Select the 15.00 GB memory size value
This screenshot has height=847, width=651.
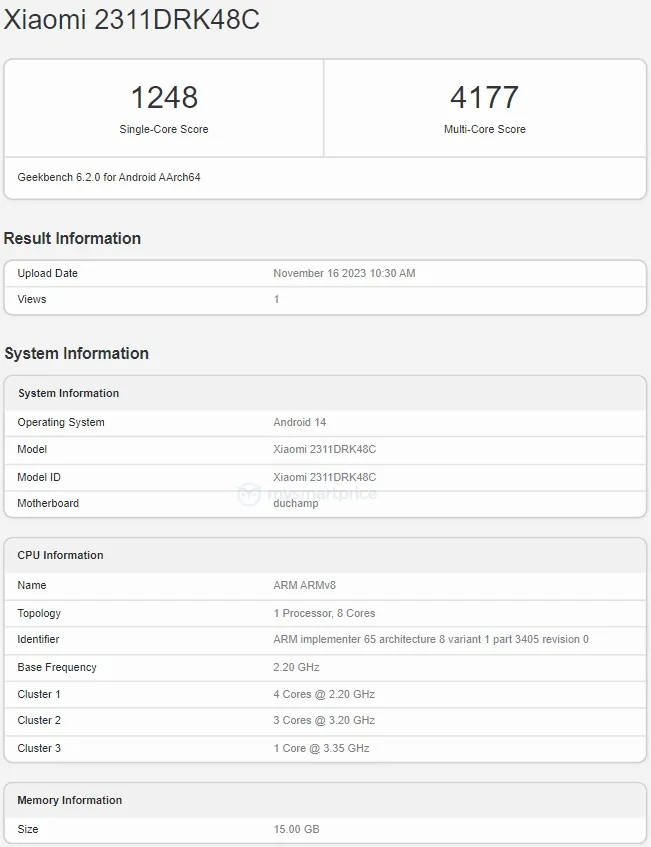click(296, 829)
